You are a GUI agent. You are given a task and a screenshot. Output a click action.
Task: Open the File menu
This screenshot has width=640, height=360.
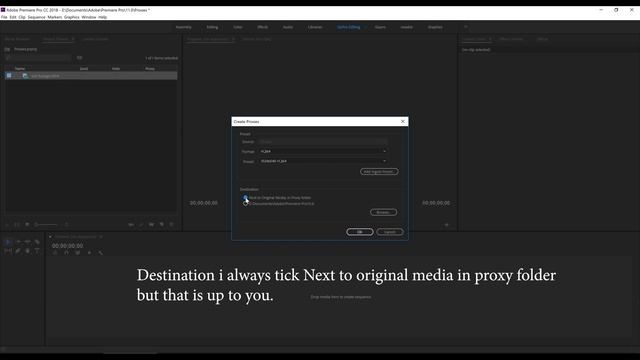point(4,17)
